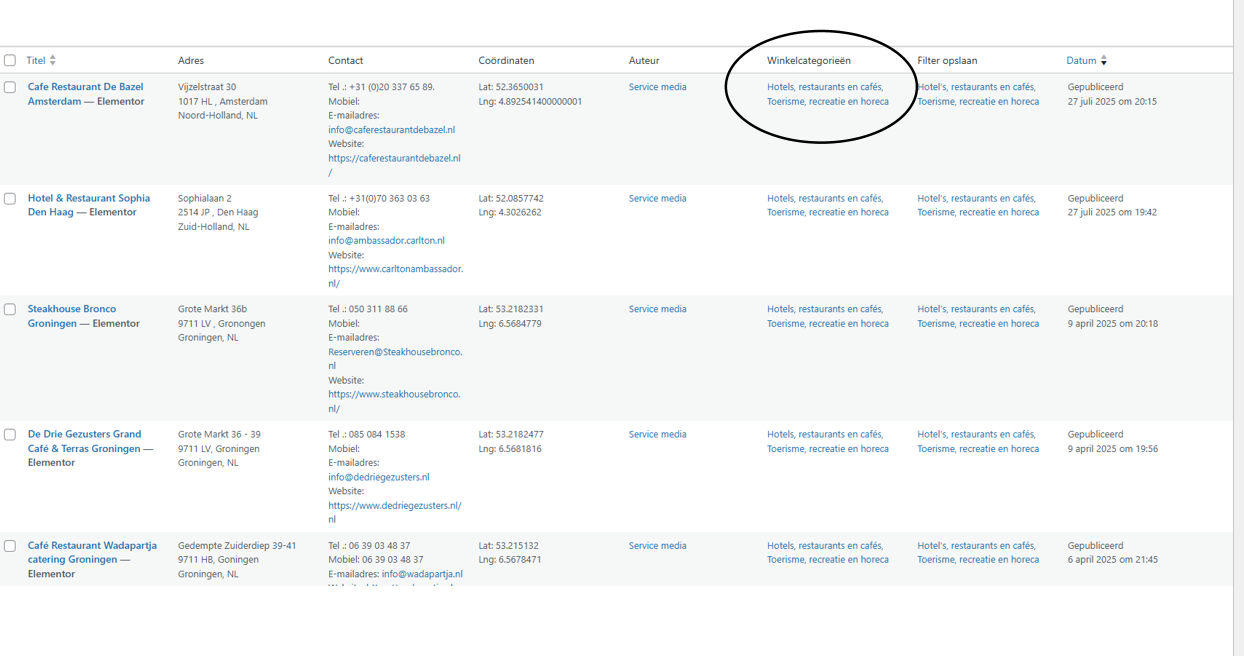Open Winkelcategorie Toerisme, recreatie en horeca, De Bazel row

tap(828, 101)
